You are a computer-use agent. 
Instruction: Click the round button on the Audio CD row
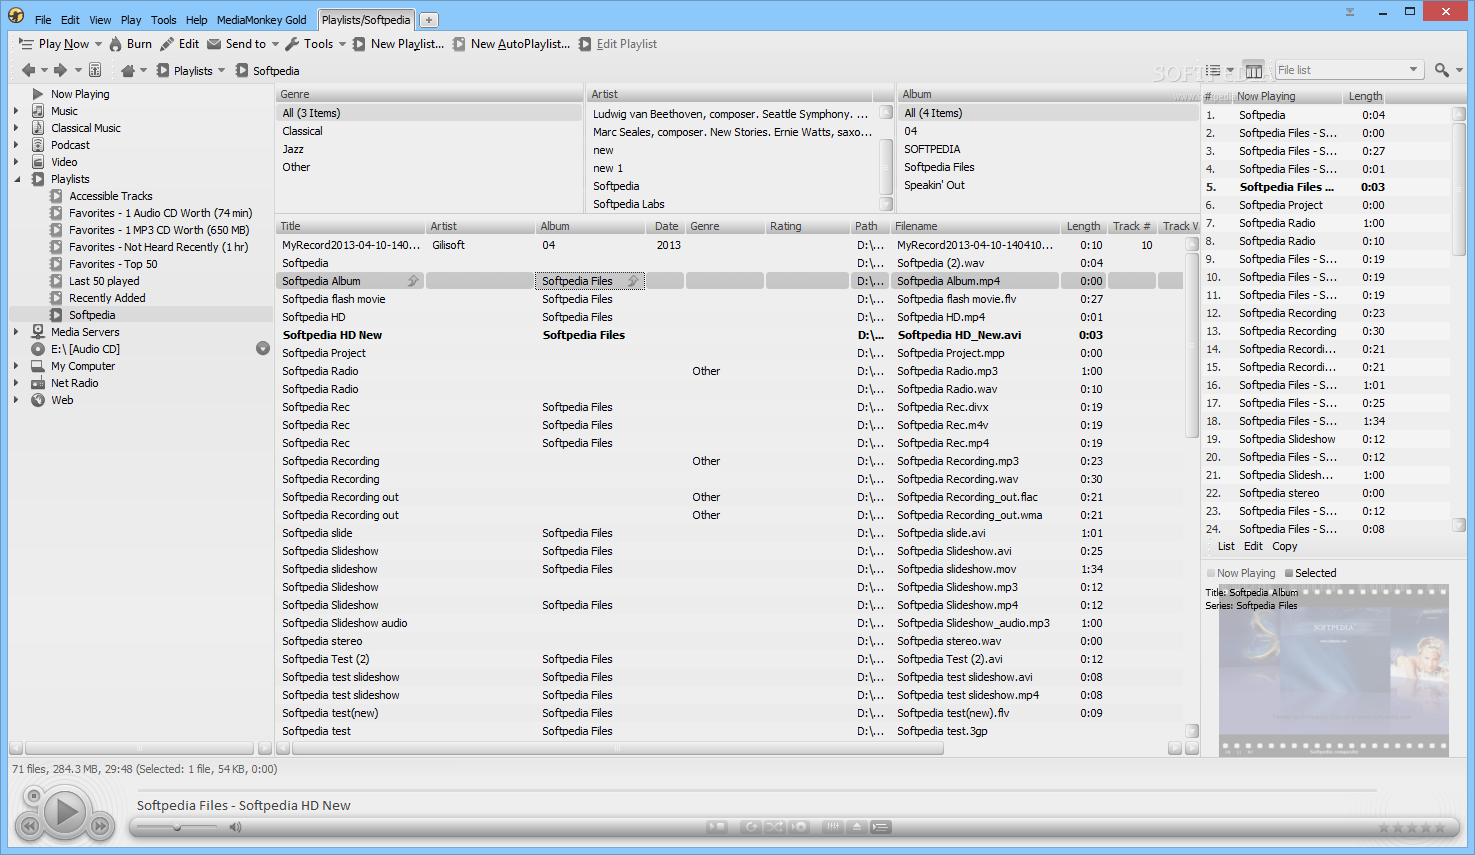[x=263, y=348]
